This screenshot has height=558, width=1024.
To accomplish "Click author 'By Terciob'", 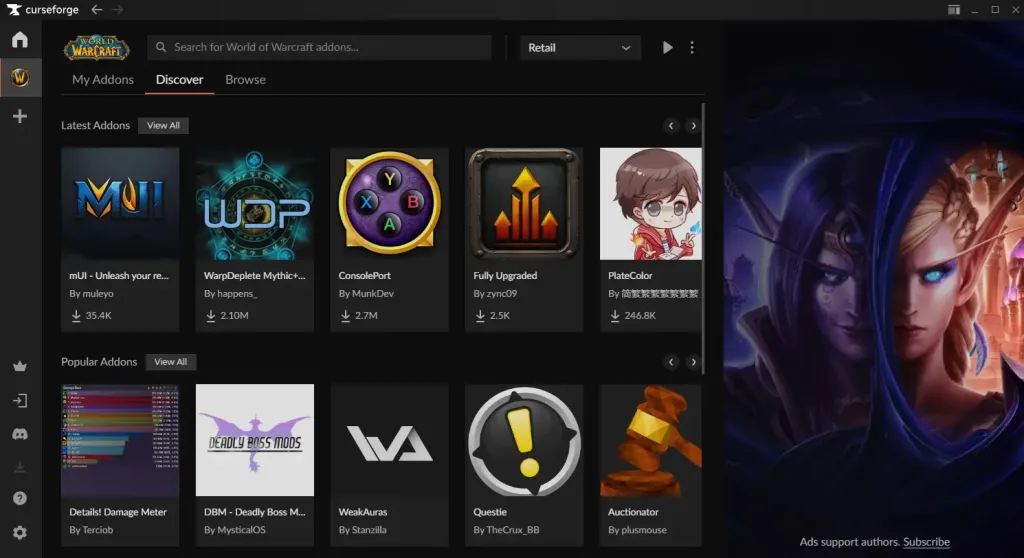I will tap(91, 530).
